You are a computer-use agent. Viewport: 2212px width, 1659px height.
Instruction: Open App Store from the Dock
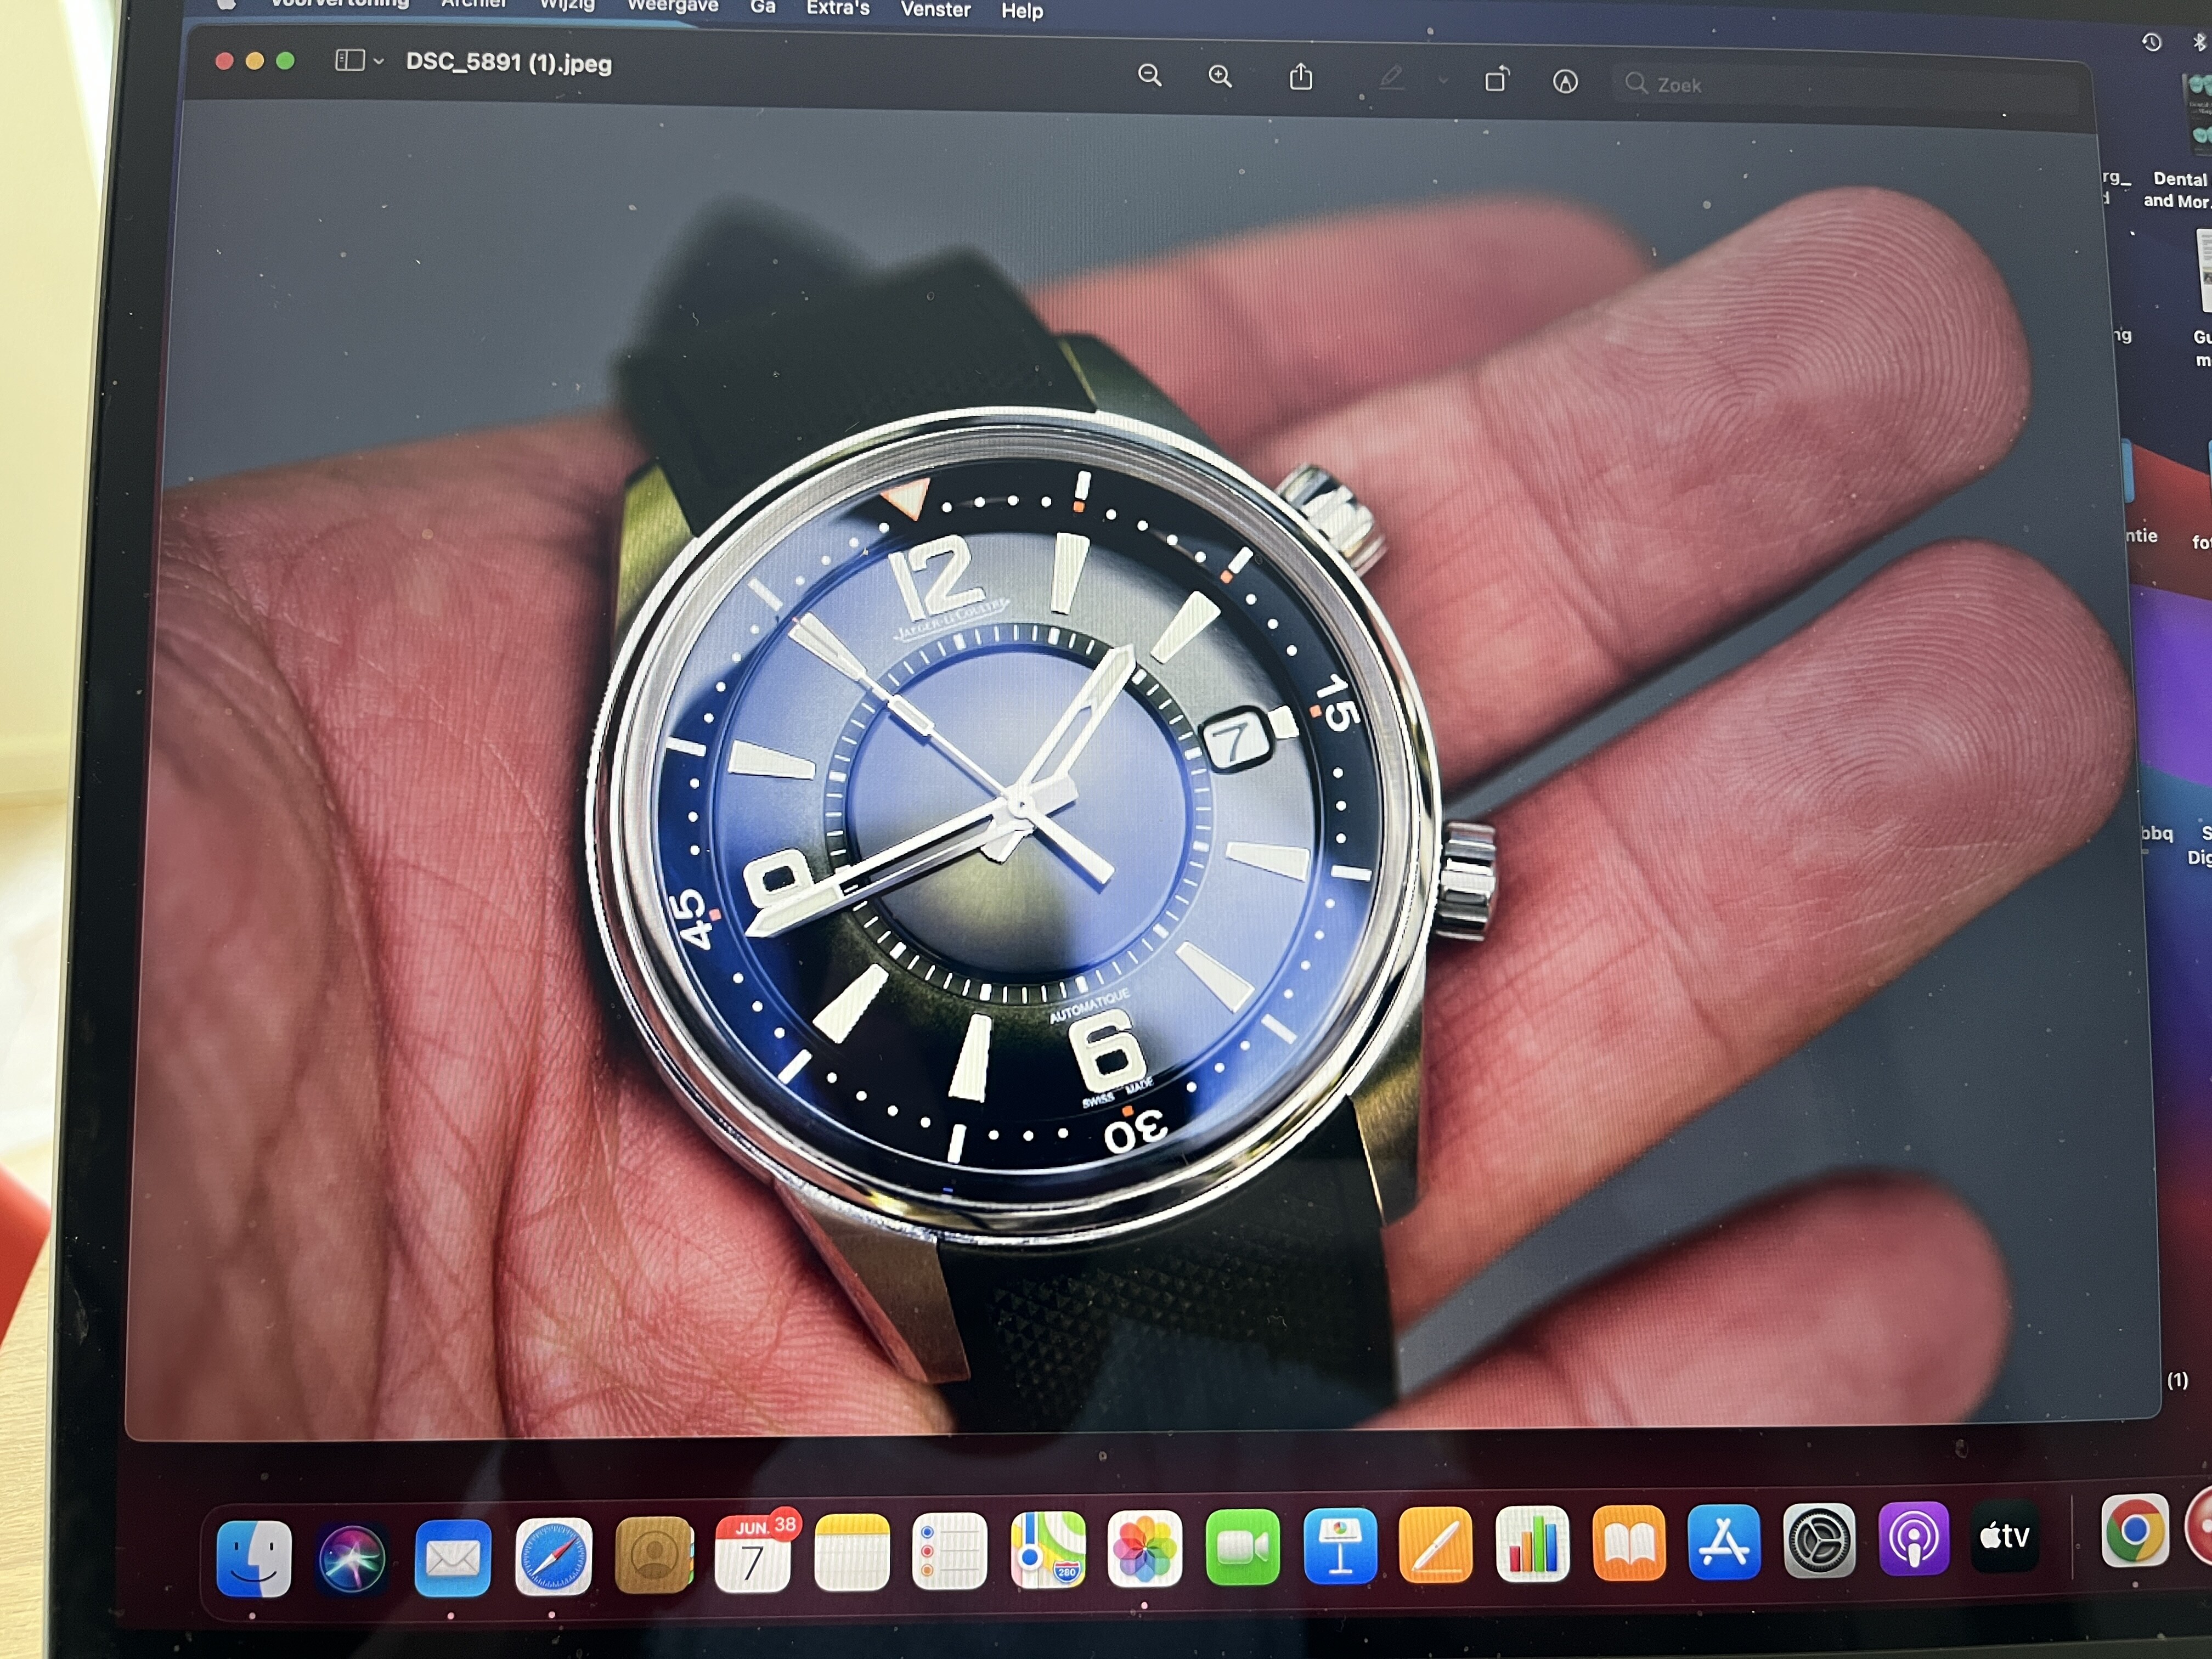coord(1723,1541)
